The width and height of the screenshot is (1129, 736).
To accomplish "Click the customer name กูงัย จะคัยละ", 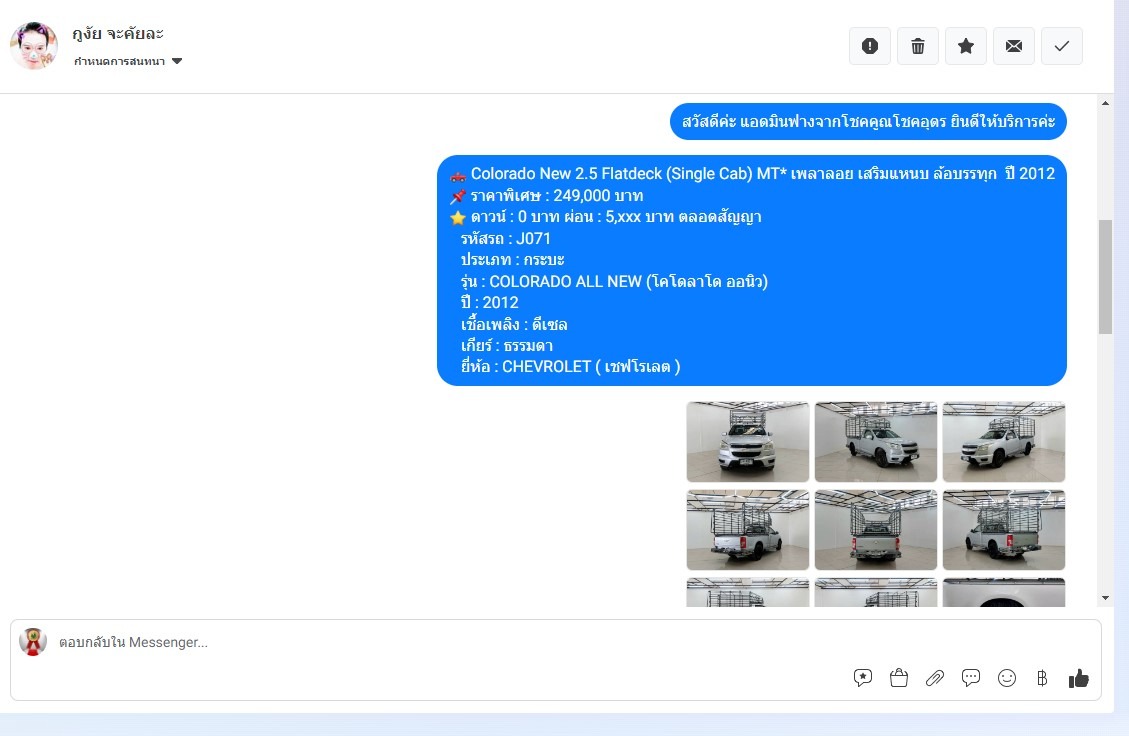I will click(118, 33).
